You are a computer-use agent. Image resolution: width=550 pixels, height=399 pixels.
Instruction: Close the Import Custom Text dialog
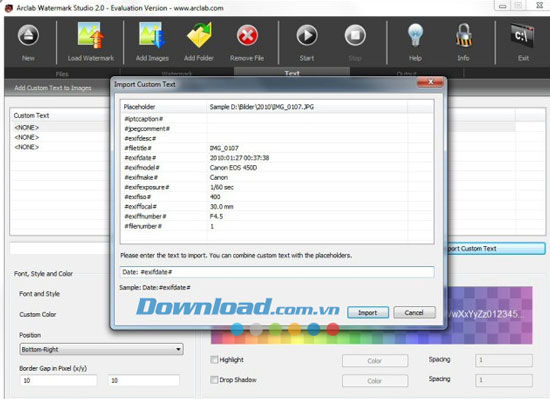click(430, 82)
